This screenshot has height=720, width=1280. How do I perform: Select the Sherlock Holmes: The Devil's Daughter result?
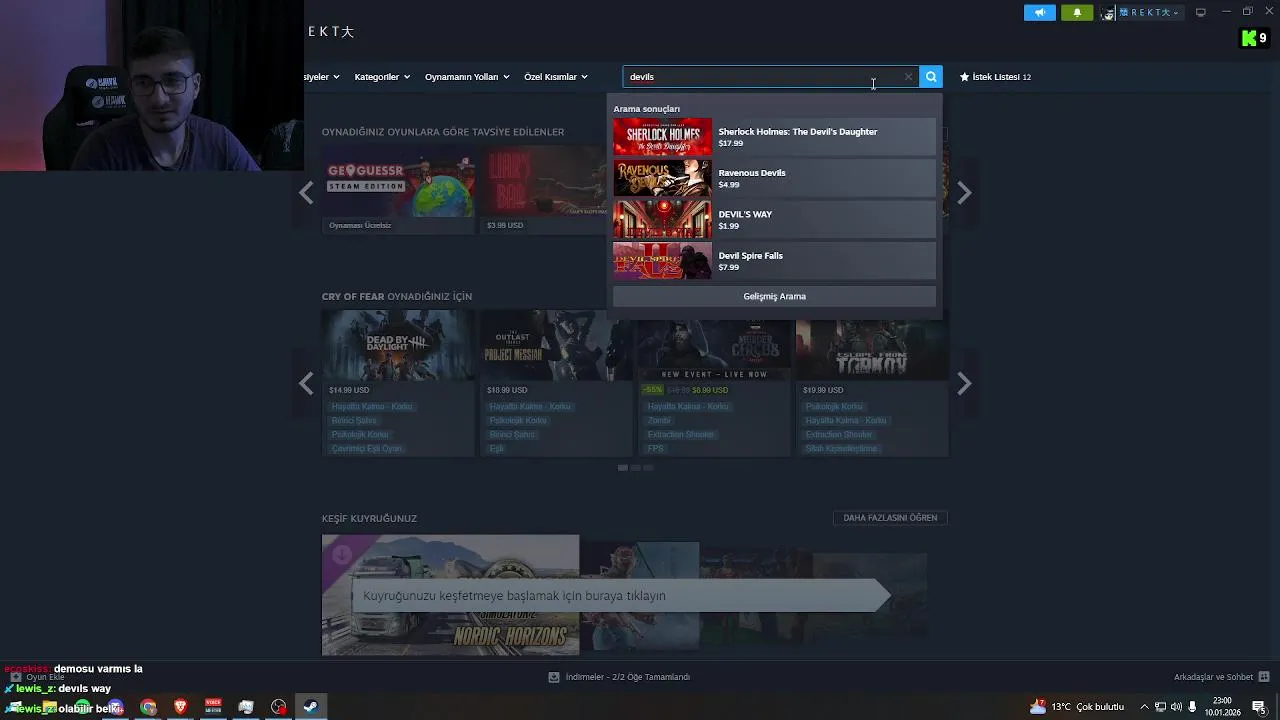pyautogui.click(x=774, y=137)
